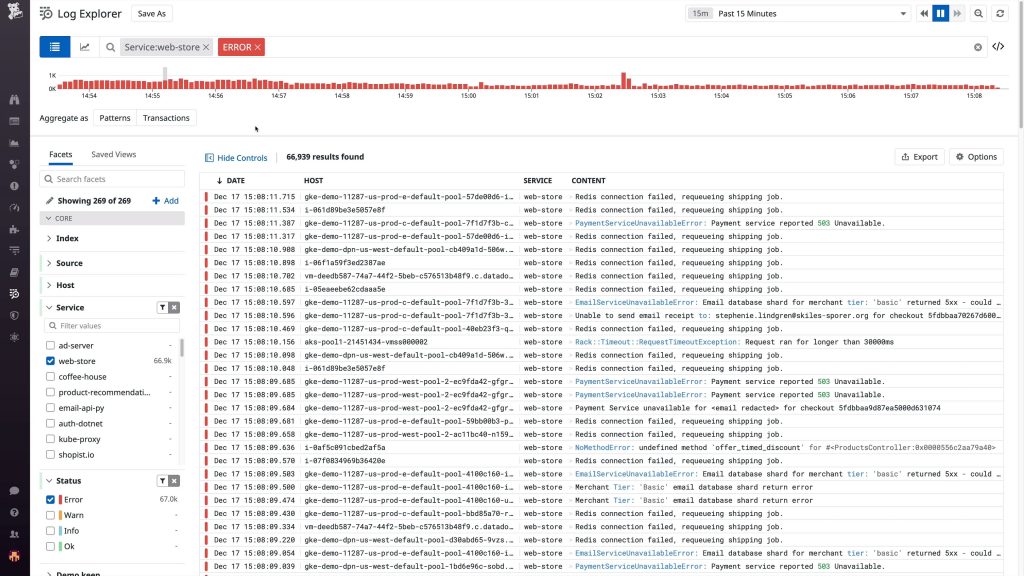Click the Save As button

[150, 13]
